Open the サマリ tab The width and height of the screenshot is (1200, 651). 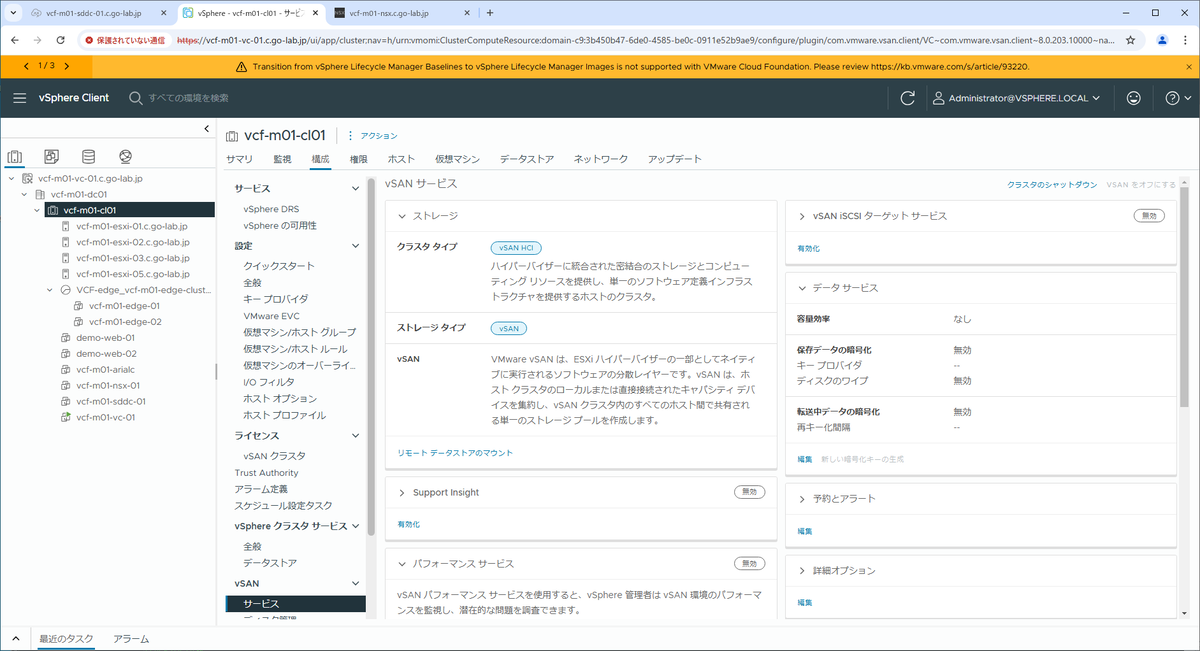239,159
